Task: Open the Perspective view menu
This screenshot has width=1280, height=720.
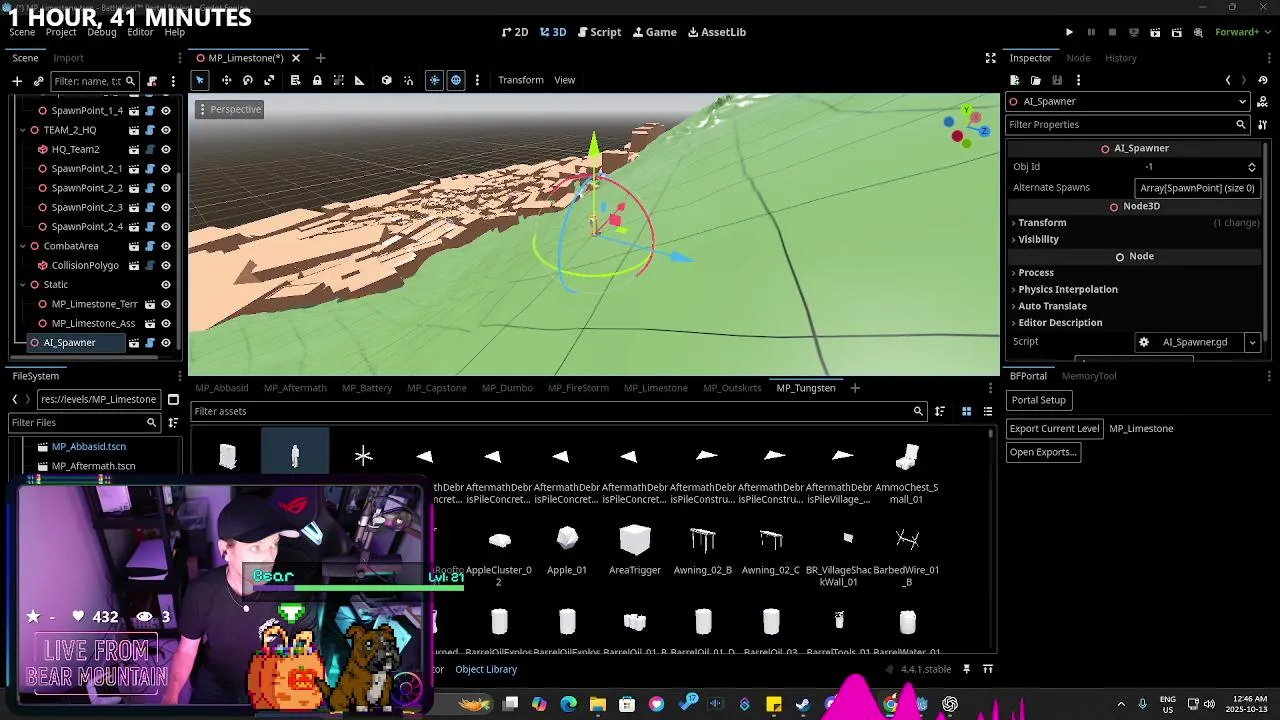Action: (x=230, y=109)
